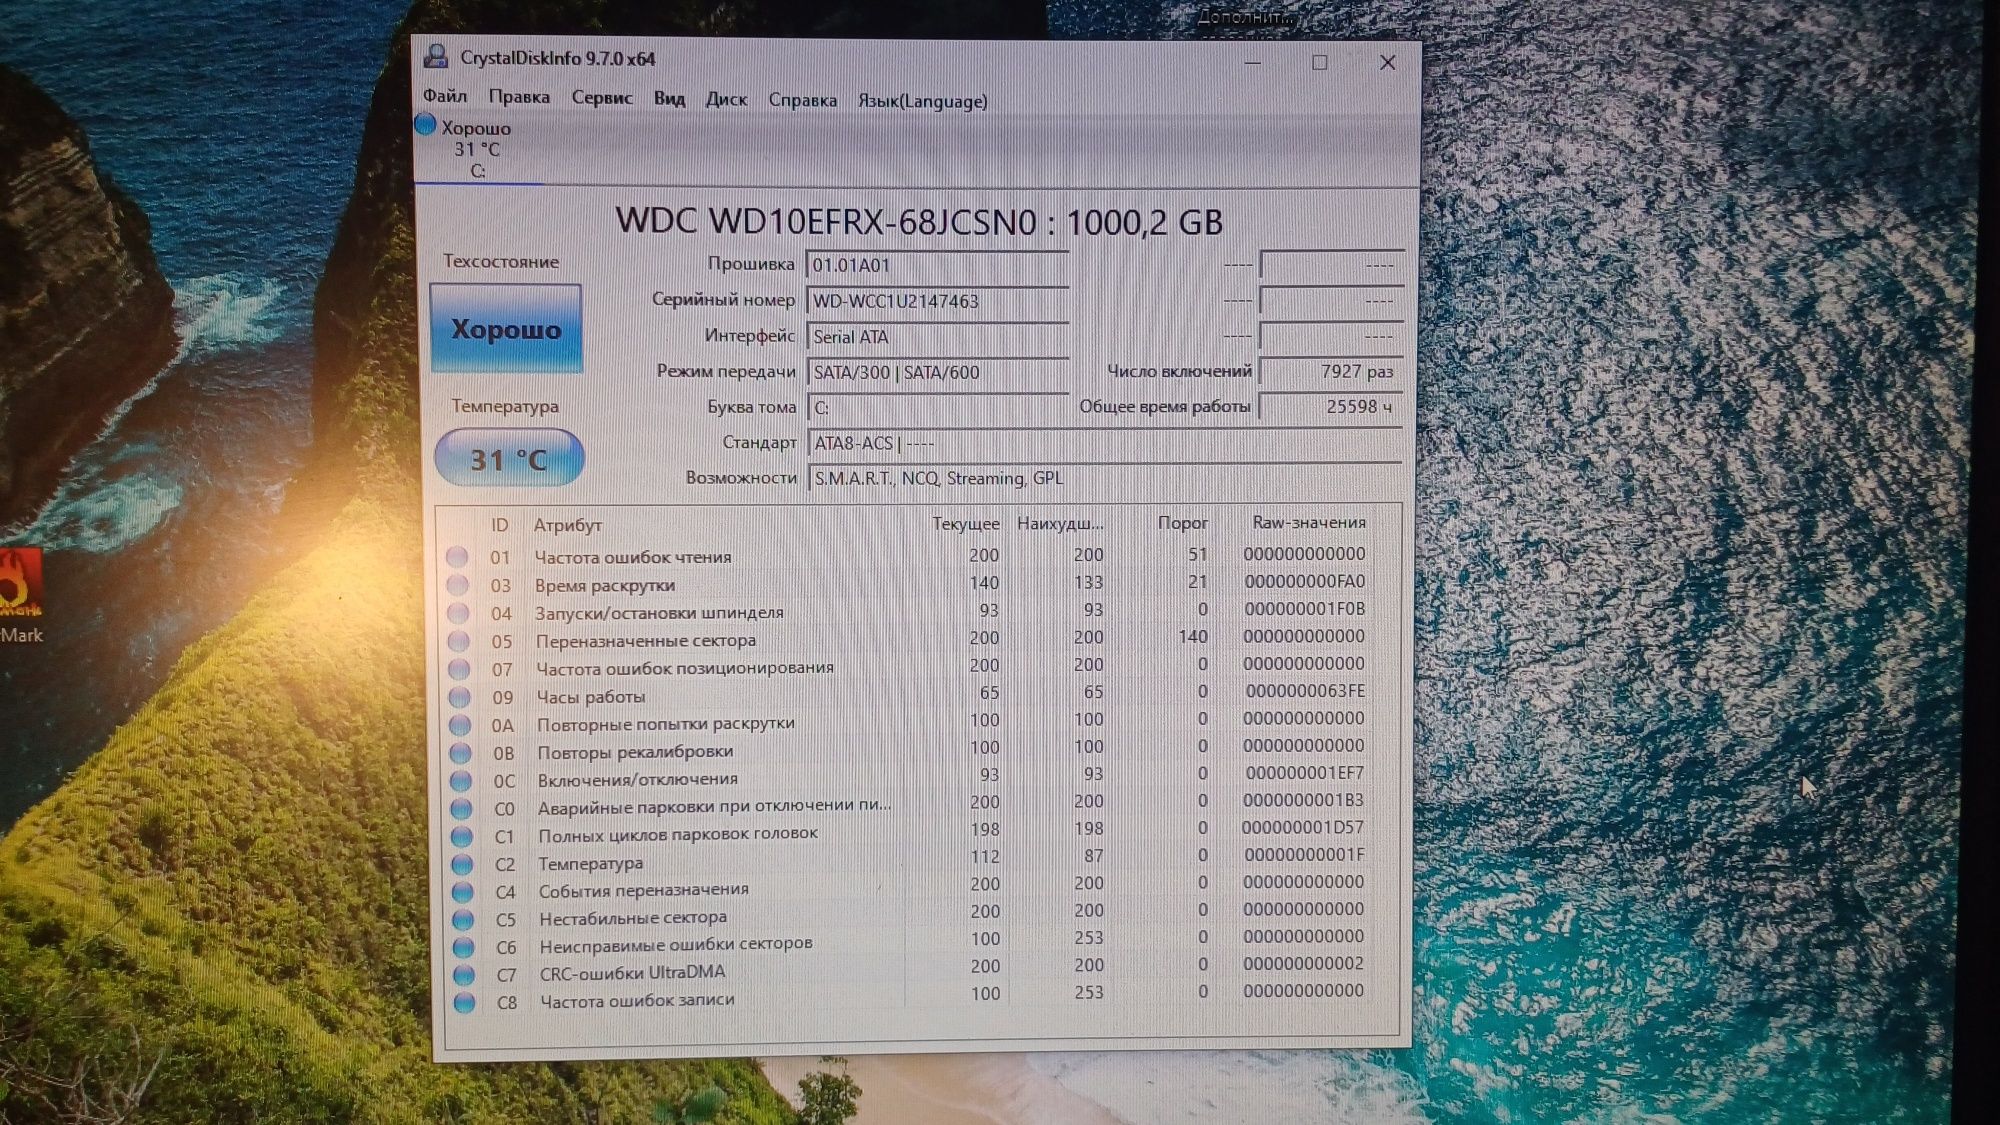Select the row Включения/отключения
This screenshot has height=1125, width=2000.
(x=905, y=777)
